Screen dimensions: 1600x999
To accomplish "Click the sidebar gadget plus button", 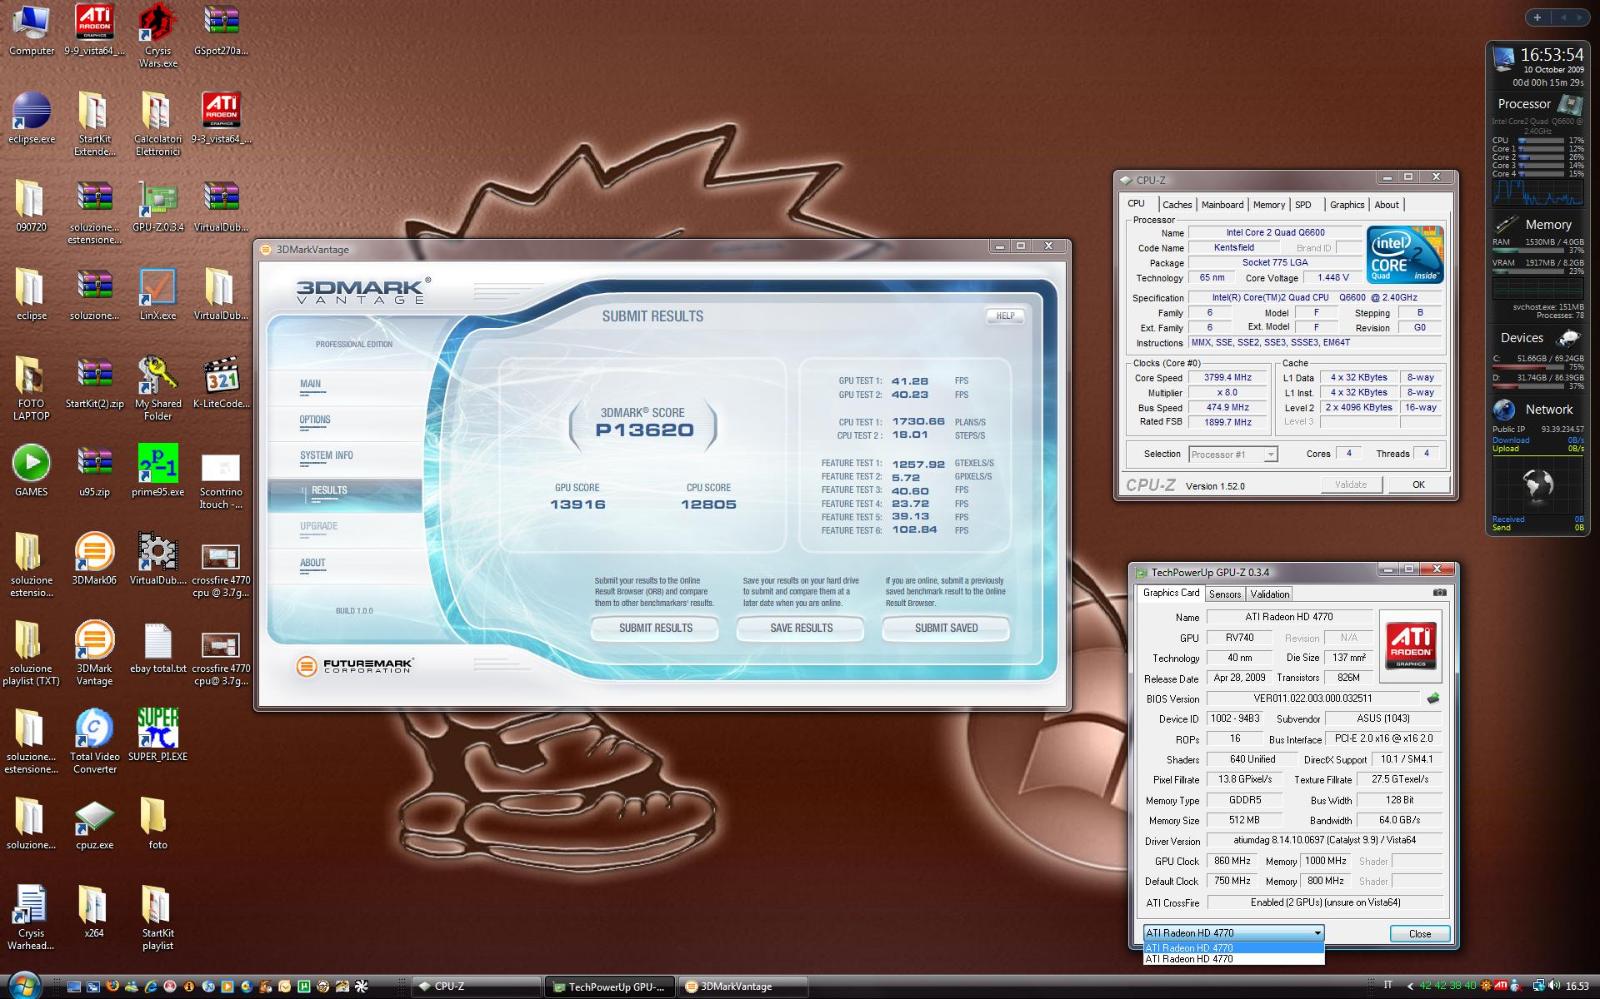I will tap(1537, 17).
